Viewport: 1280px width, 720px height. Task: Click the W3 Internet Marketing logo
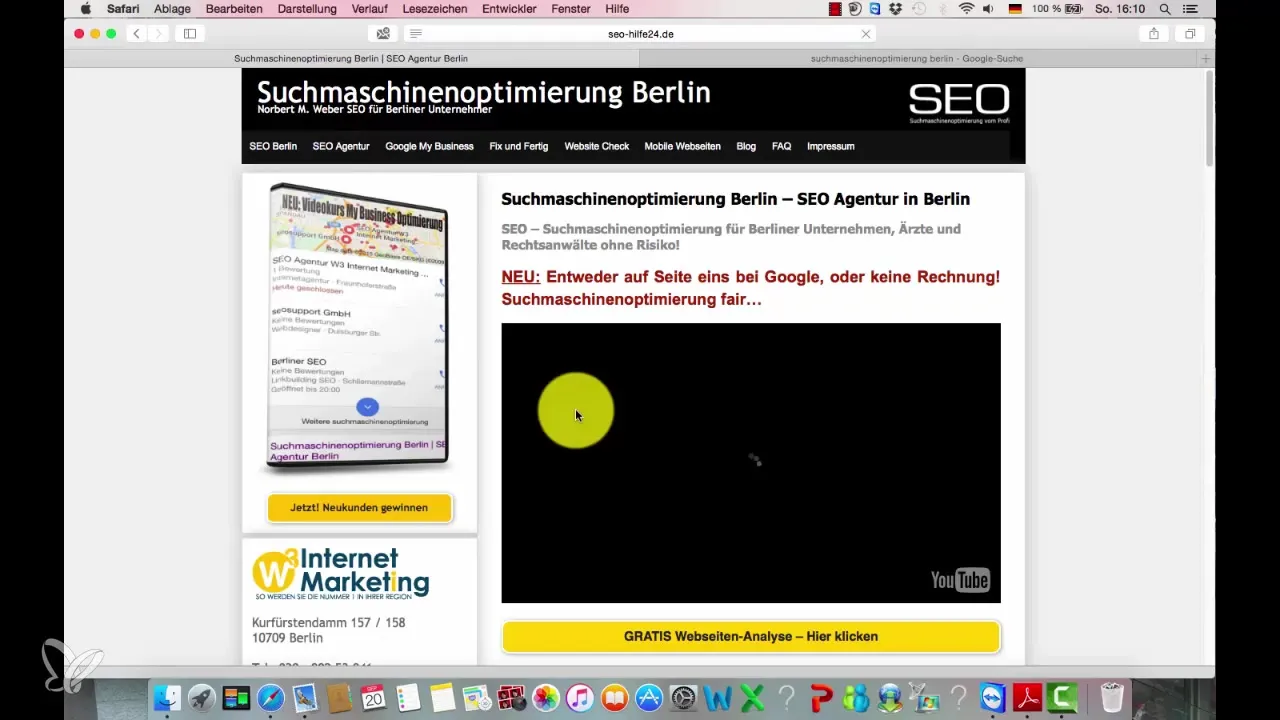(x=341, y=573)
